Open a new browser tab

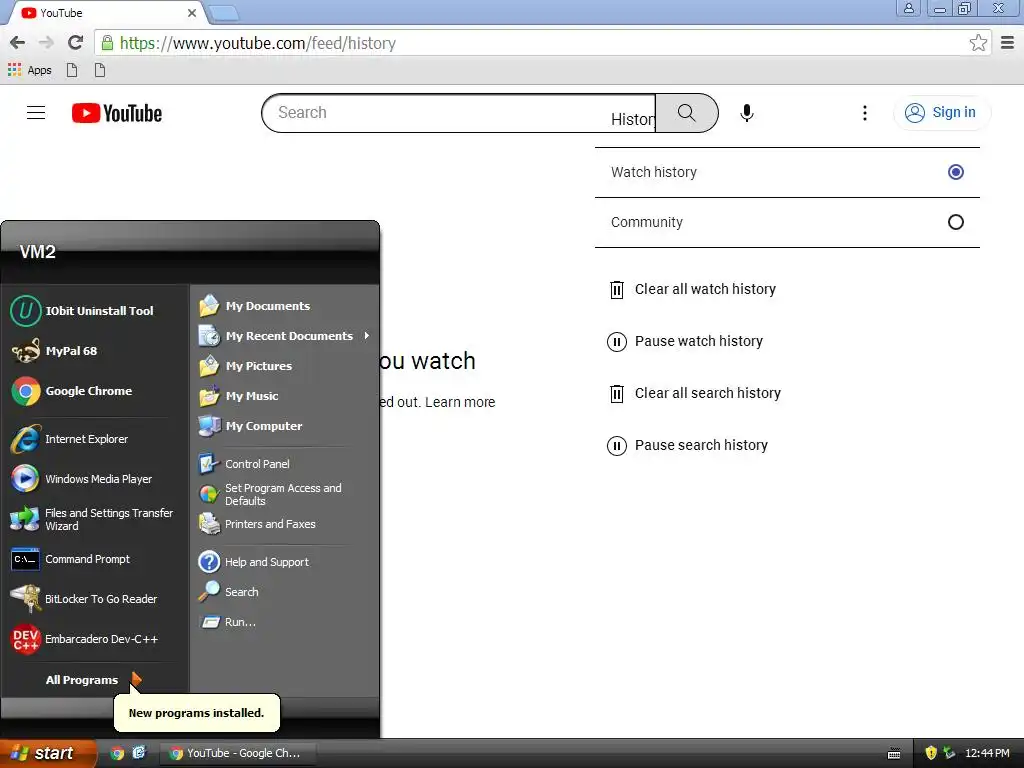223,12
